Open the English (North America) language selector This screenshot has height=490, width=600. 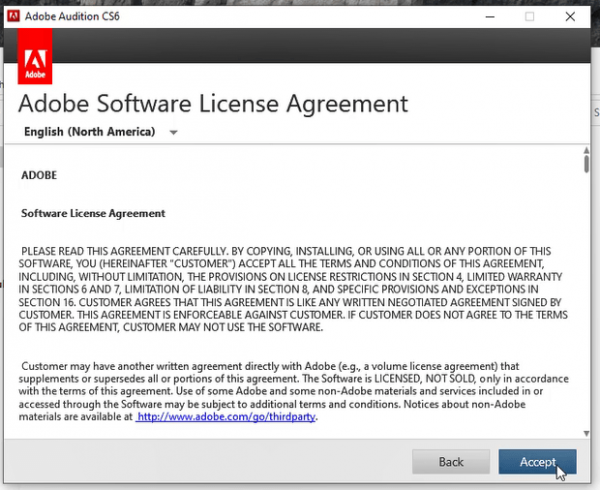click(x=100, y=132)
